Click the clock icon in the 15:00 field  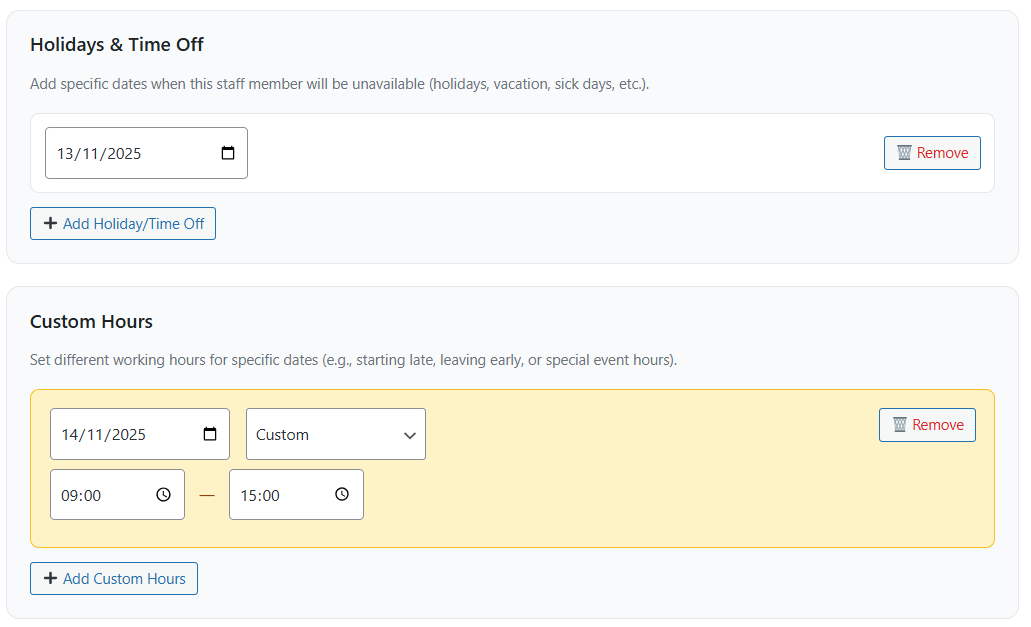click(342, 494)
